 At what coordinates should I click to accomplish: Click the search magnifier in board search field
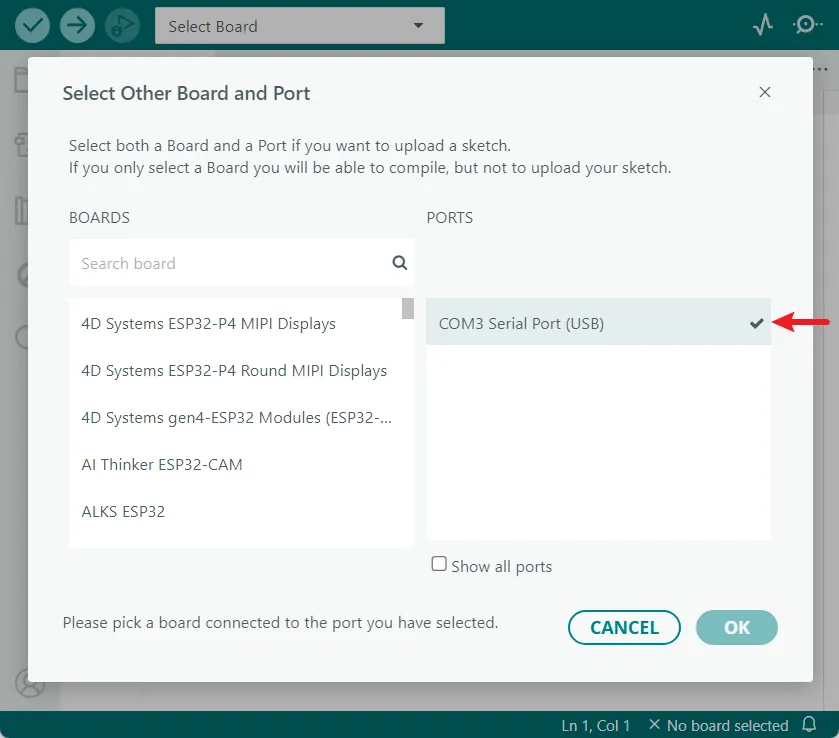pos(399,262)
